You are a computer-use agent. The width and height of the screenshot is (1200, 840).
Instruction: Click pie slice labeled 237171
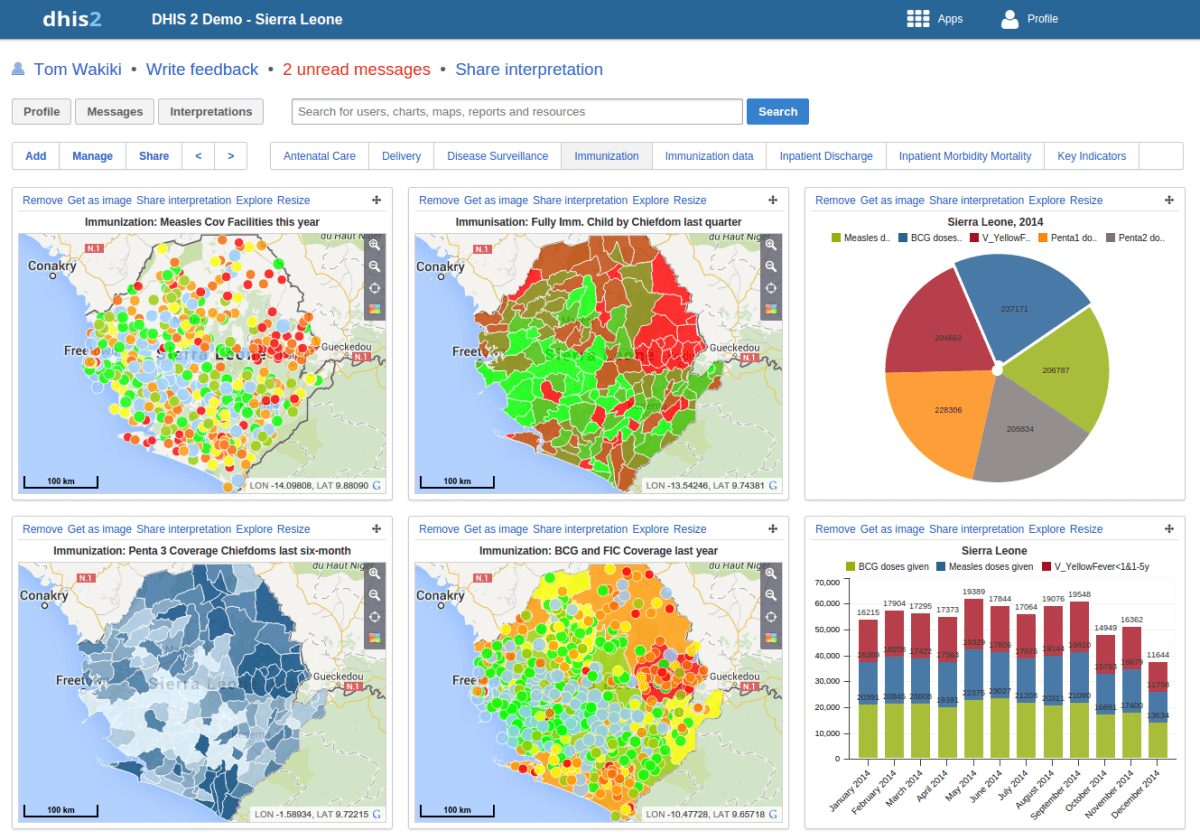1014,308
